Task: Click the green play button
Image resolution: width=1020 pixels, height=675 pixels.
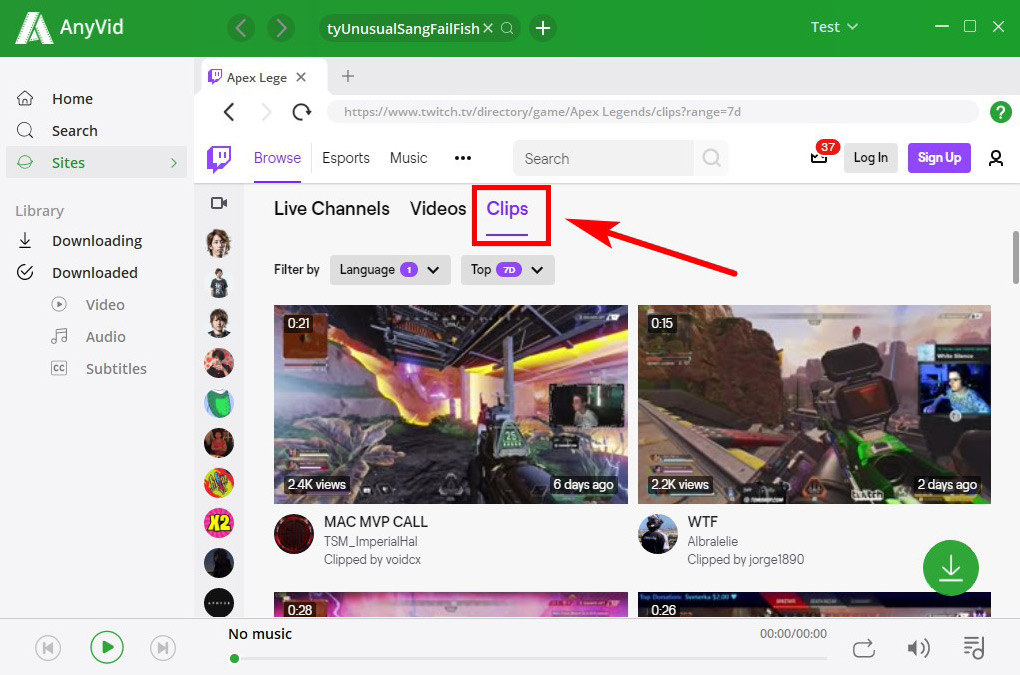Action: 107,647
